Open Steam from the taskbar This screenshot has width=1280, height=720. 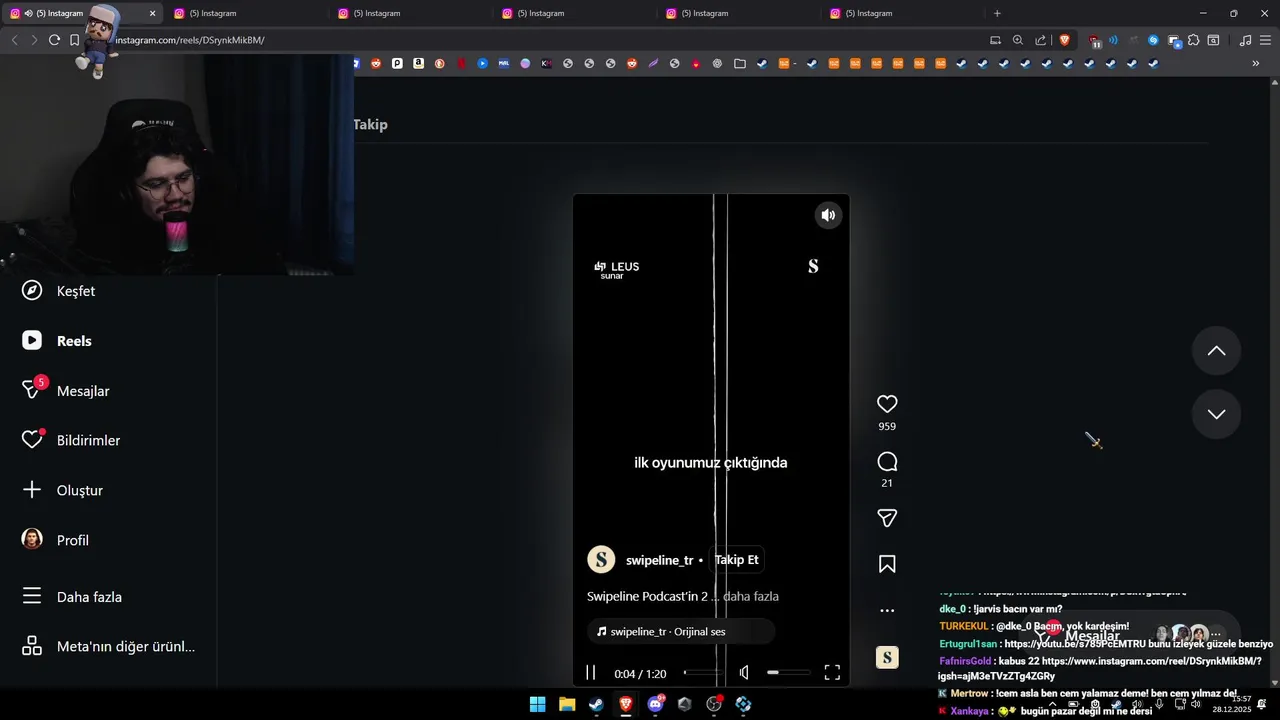click(596, 704)
